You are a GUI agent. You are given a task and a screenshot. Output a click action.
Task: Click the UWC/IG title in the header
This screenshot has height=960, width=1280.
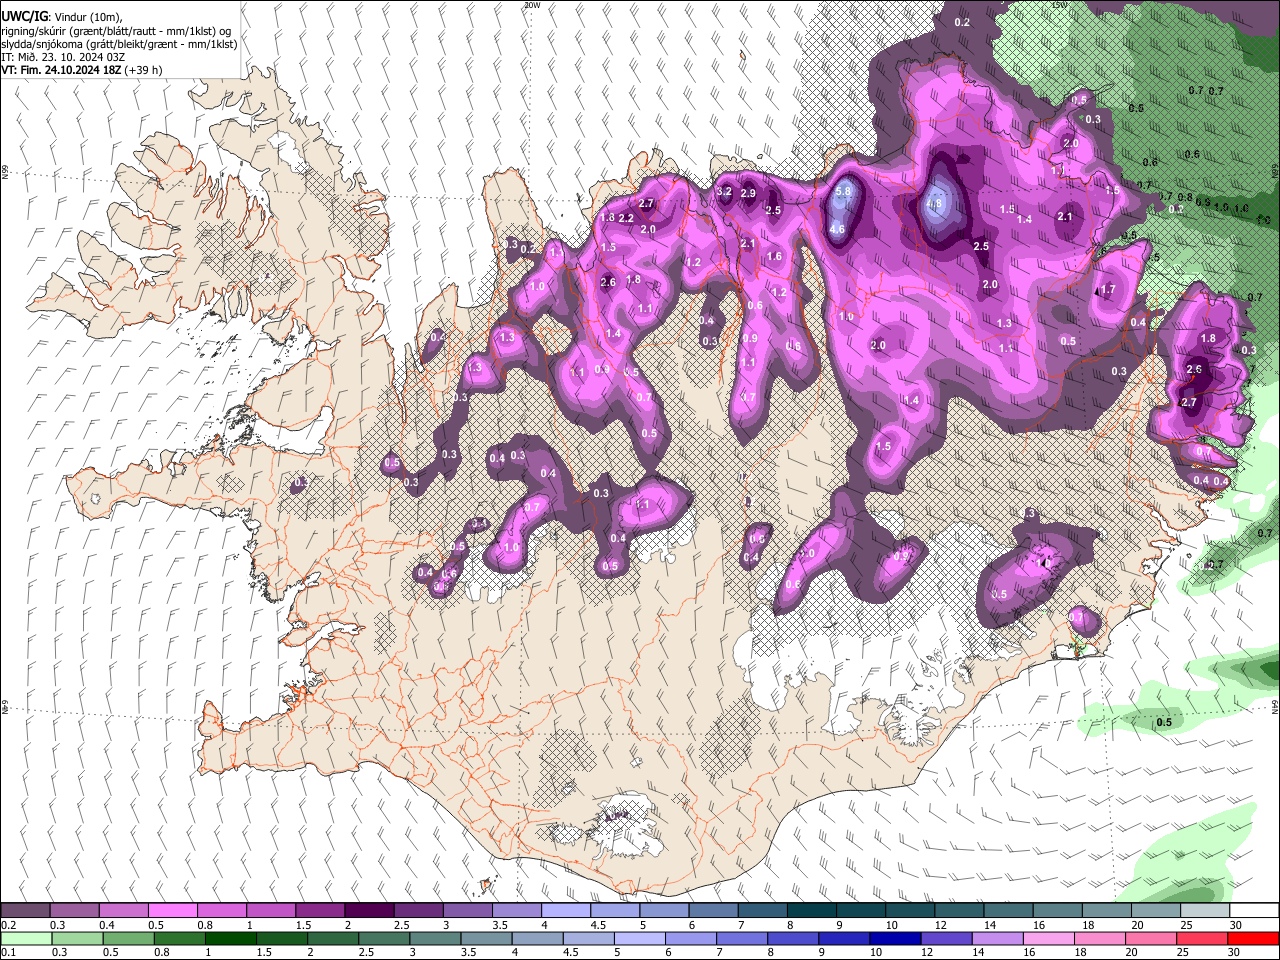click(x=23, y=16)
